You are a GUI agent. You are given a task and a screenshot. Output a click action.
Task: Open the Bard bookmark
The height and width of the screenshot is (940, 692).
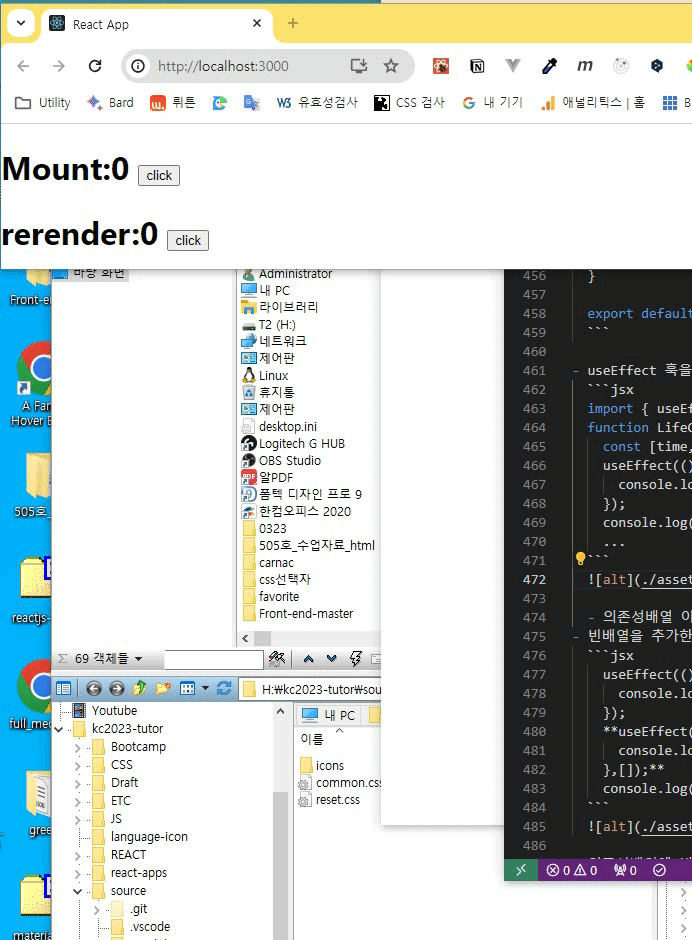[110, 103]
